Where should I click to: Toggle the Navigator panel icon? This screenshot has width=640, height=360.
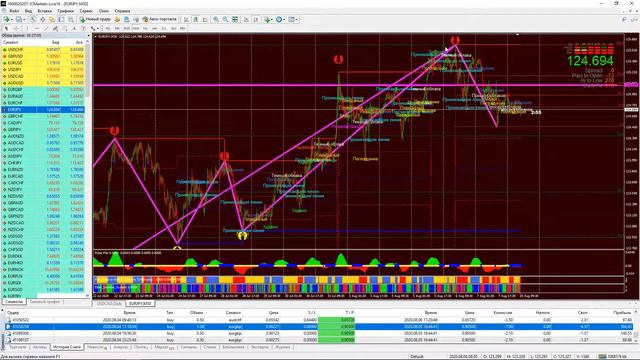point(52,19)
